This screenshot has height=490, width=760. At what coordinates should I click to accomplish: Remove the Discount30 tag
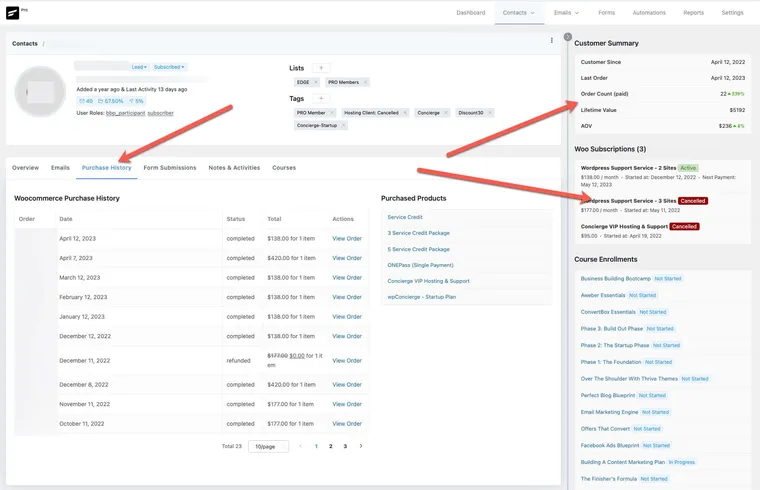(490, 113)
